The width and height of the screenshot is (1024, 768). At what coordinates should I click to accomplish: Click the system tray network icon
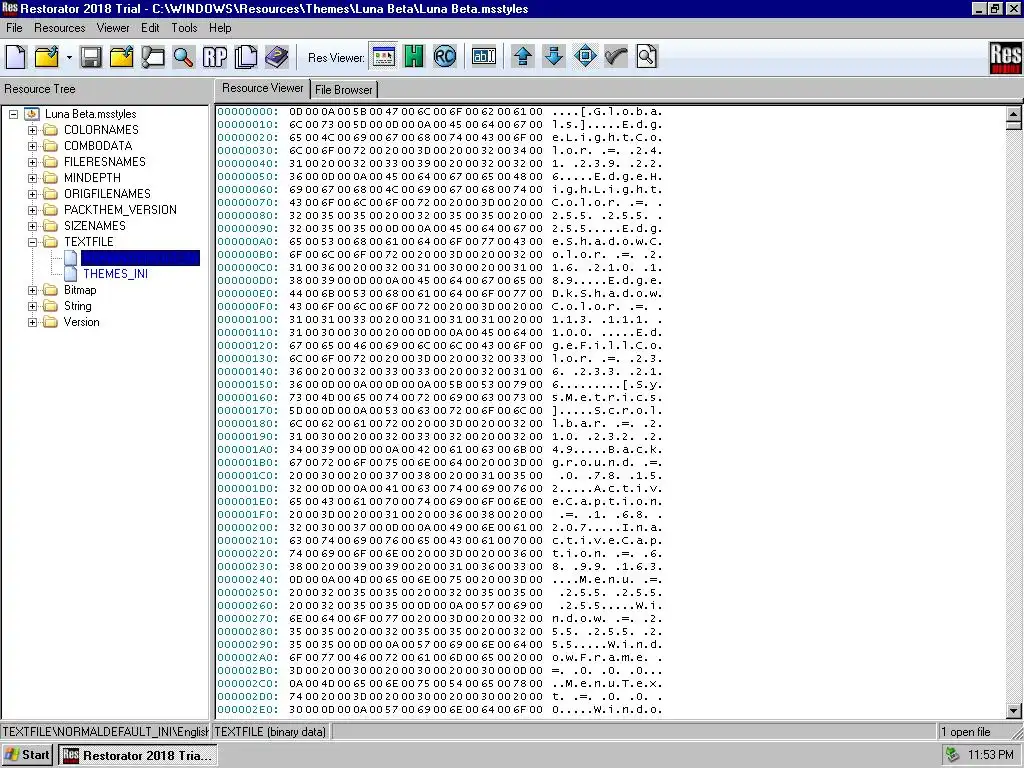click(952, 755)
